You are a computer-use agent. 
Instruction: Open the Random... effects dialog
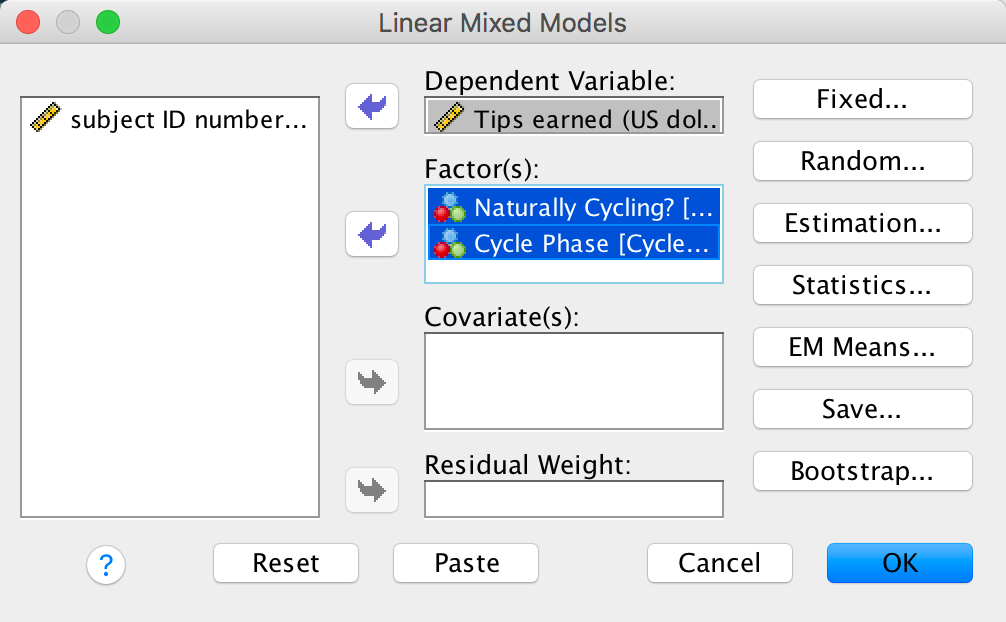(862, 161)
